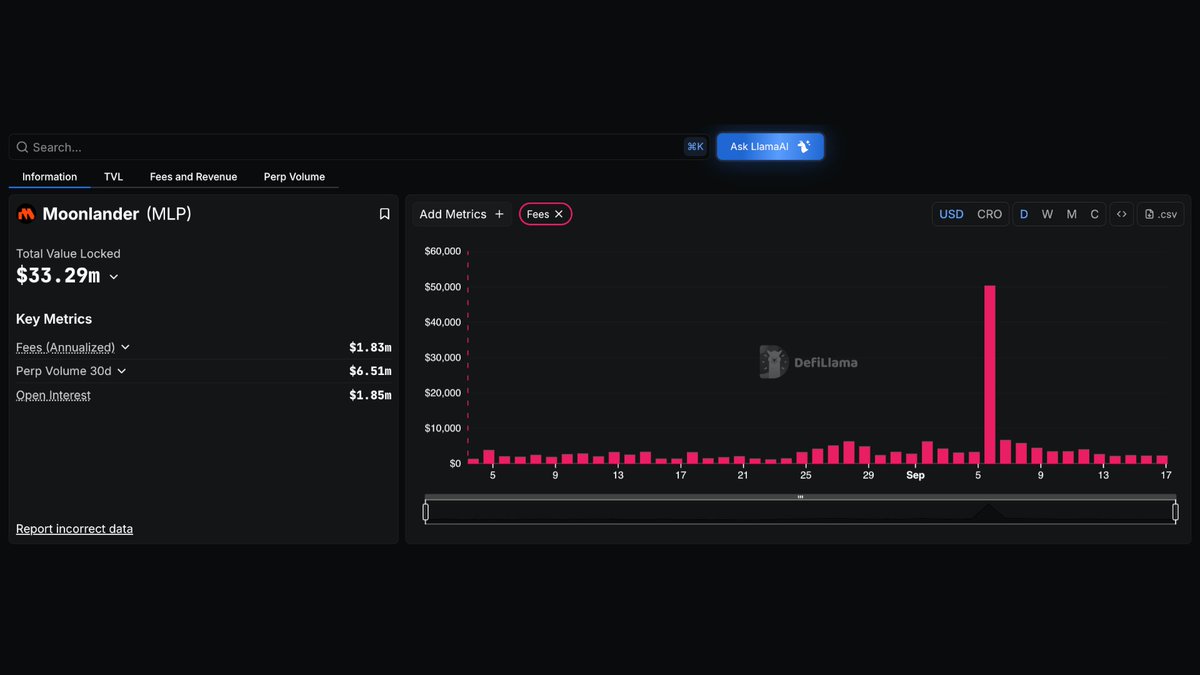
Task: Switch chart denomination to CRO
Action: click(989, 214)
